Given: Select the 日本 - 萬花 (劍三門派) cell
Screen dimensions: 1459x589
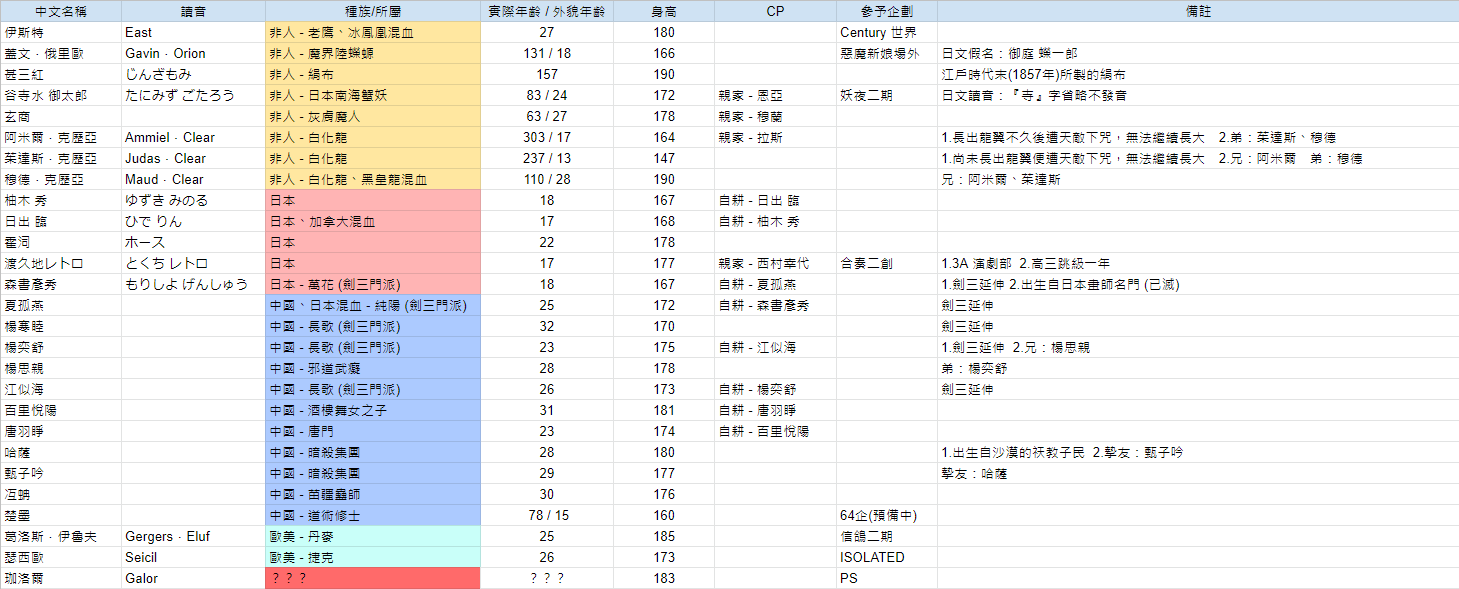Looking at the screenshot, I should click(373, 285).
